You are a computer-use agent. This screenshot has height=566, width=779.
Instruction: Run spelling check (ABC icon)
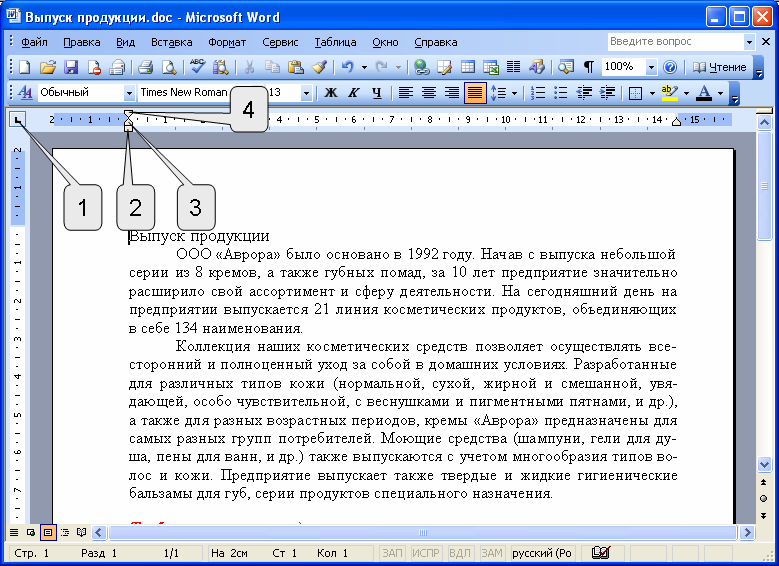pyautogui.click(x=198, y=67)
